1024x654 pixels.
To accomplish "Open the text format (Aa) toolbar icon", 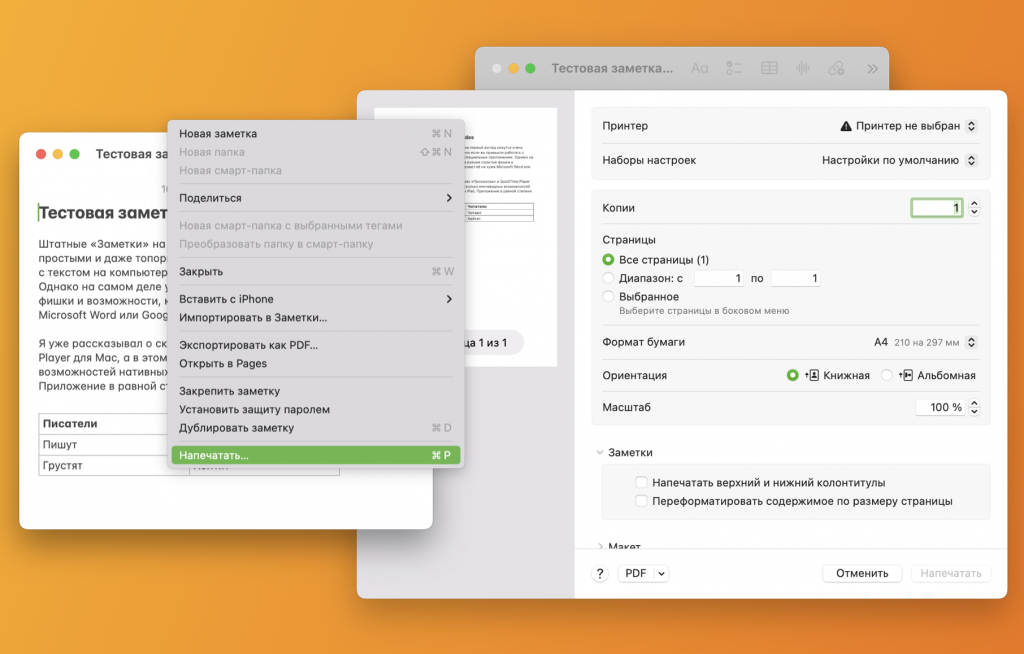I will pos(700,69).
